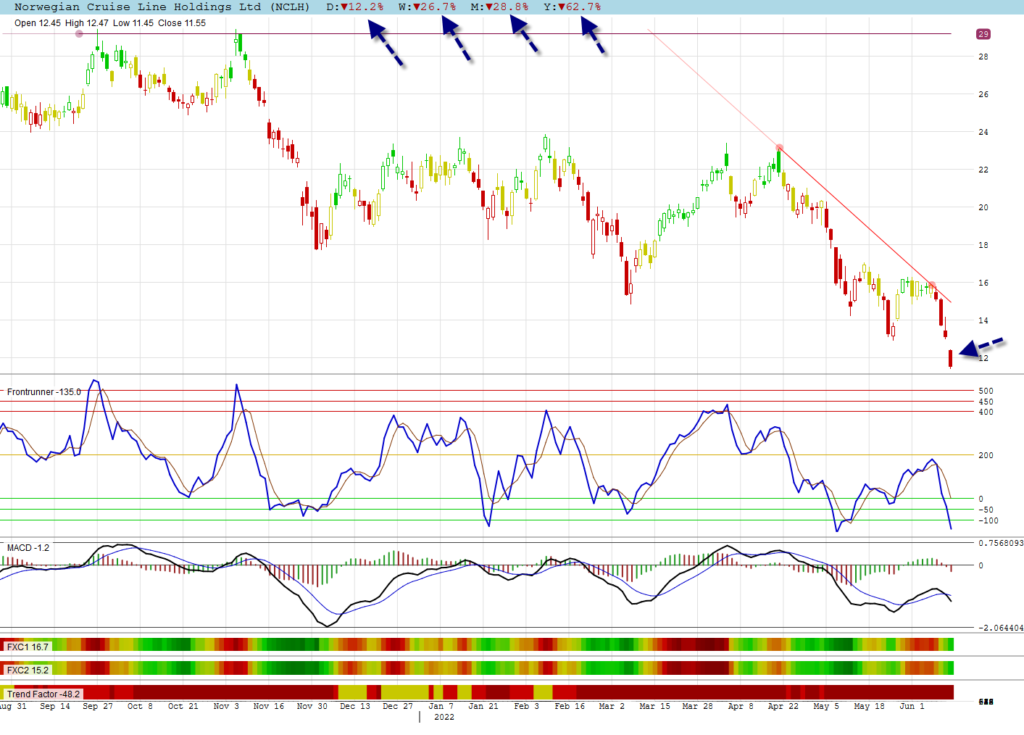
Task: Click the -50 level on the Frontrunner axis
Action: pyautogui.click(x=985, y=510)
